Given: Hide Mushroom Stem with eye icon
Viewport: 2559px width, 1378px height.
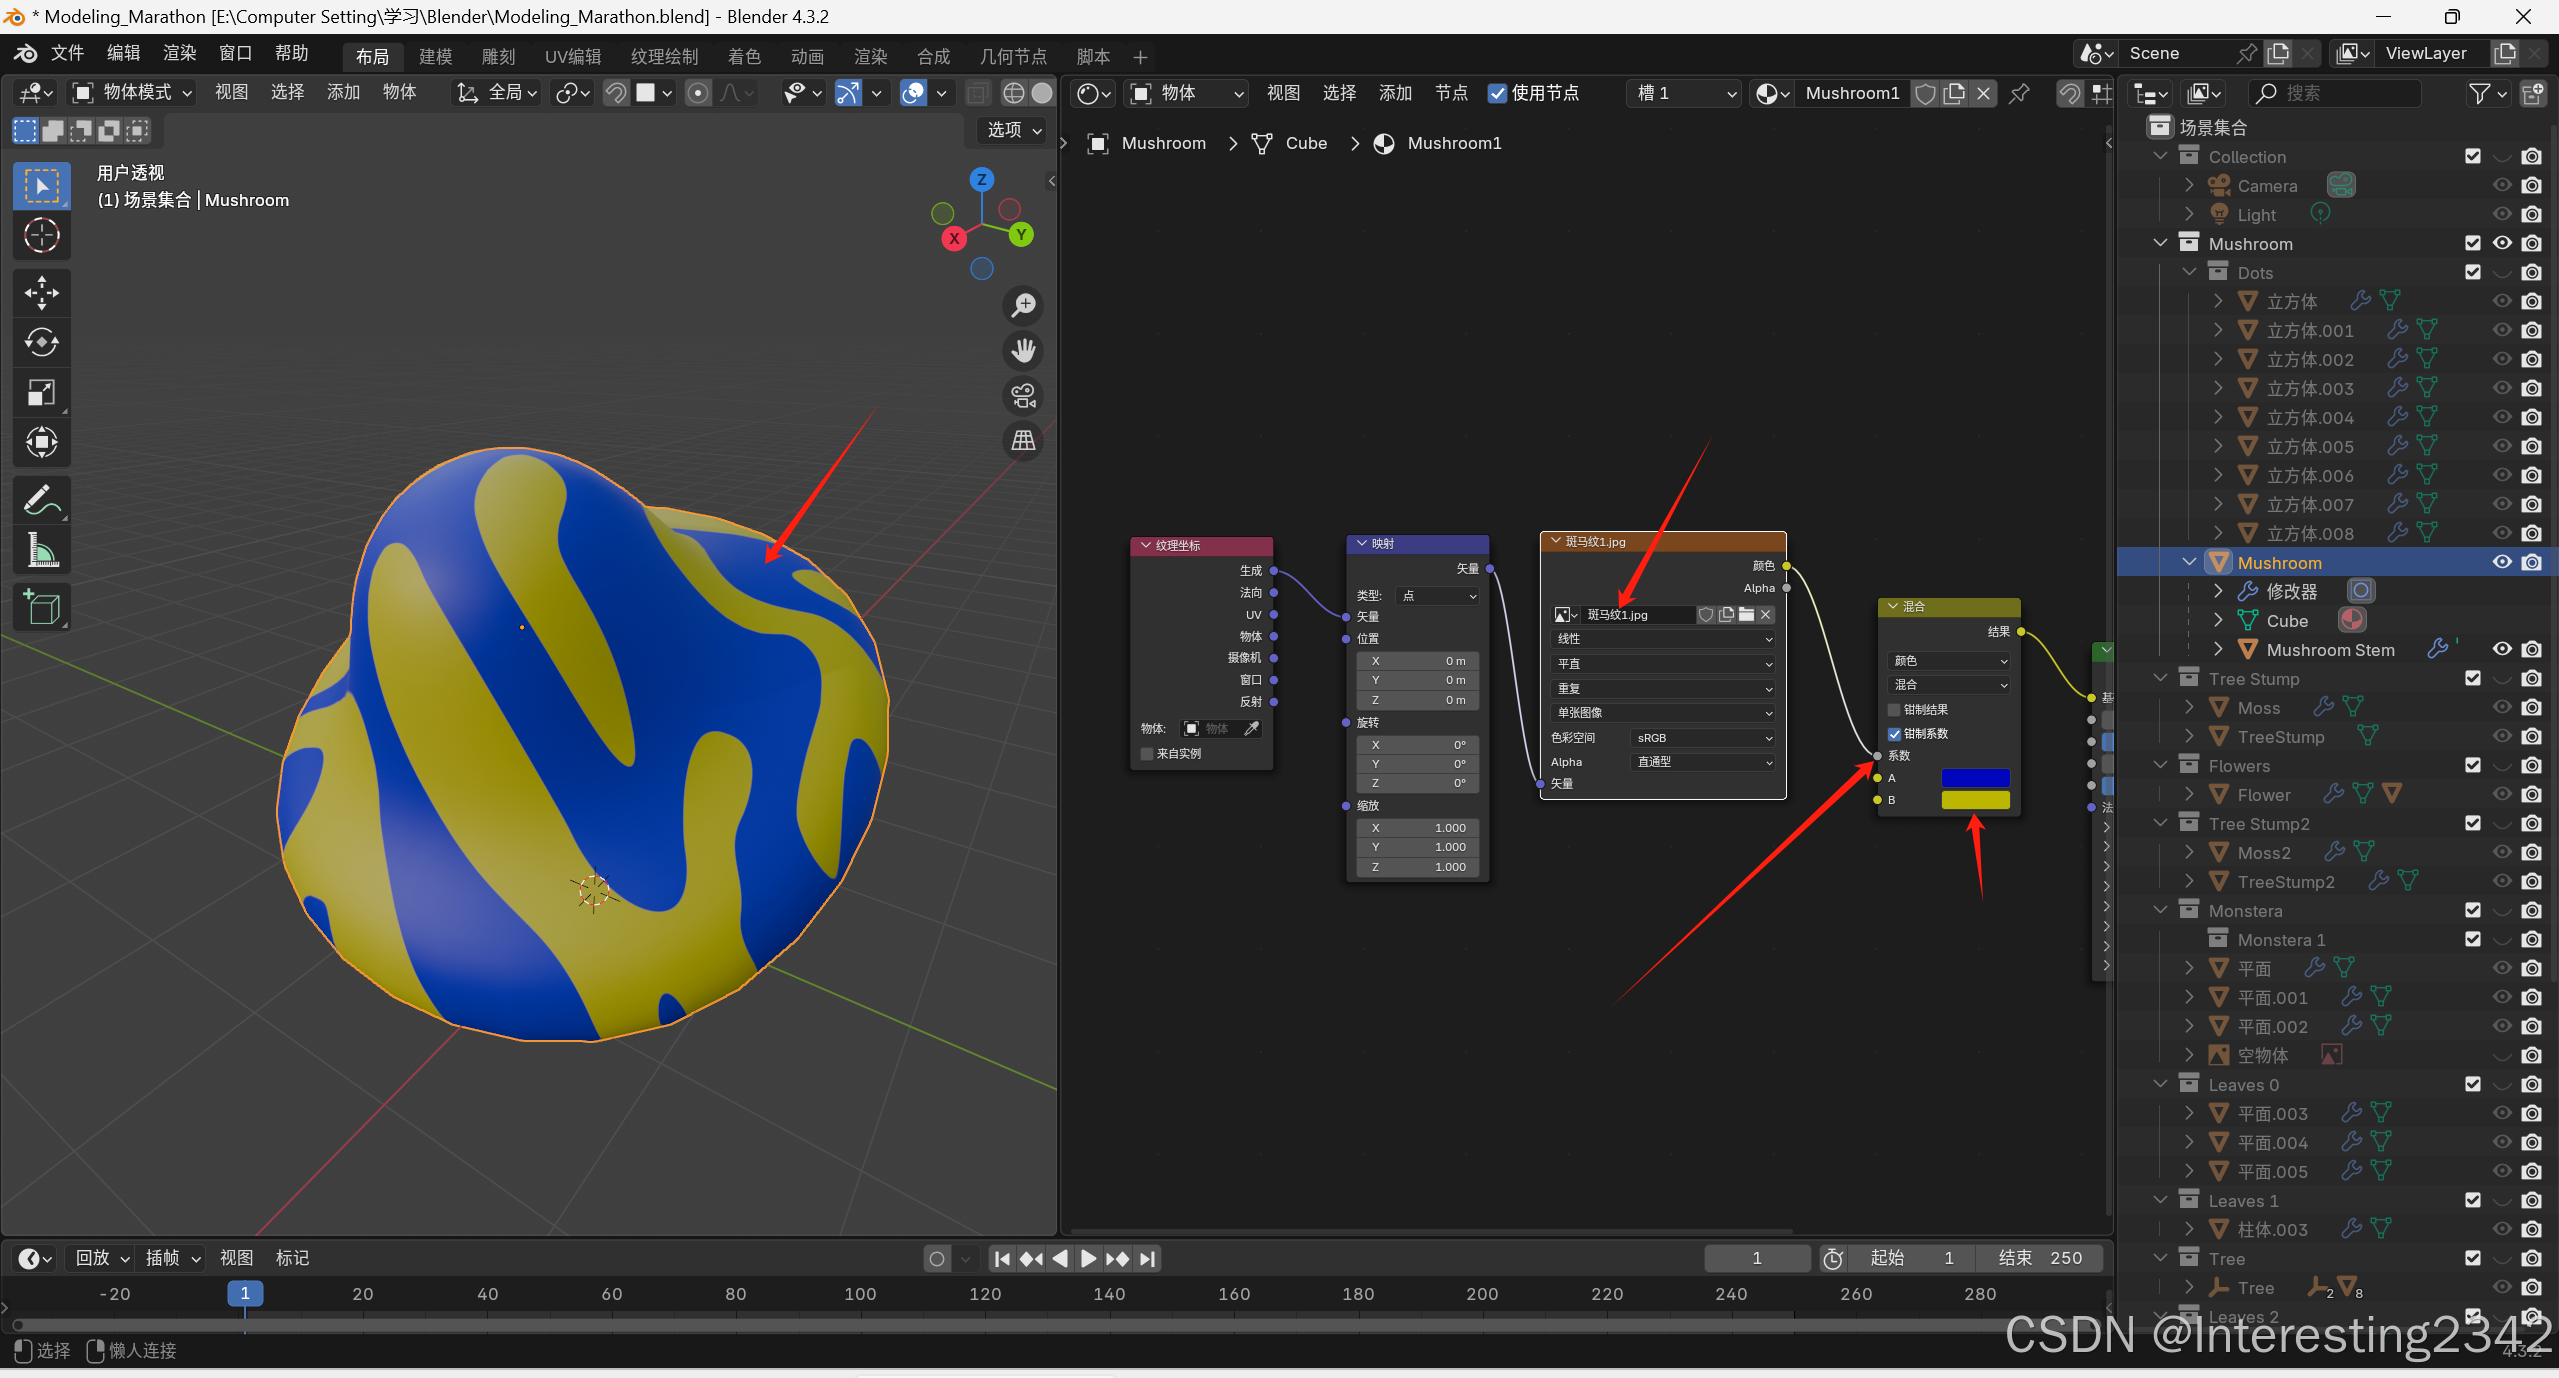Looking at the screenshot, I should click(2501, 649).
